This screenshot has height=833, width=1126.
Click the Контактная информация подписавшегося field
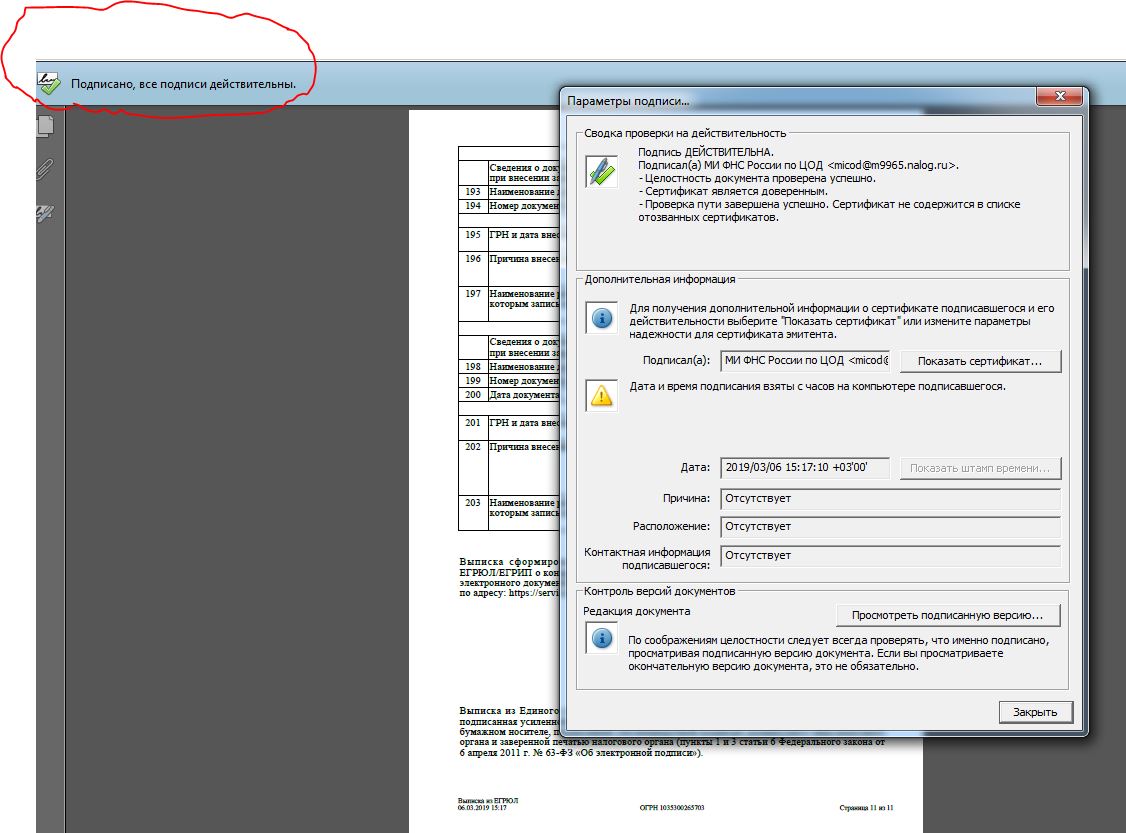[889, 555]
